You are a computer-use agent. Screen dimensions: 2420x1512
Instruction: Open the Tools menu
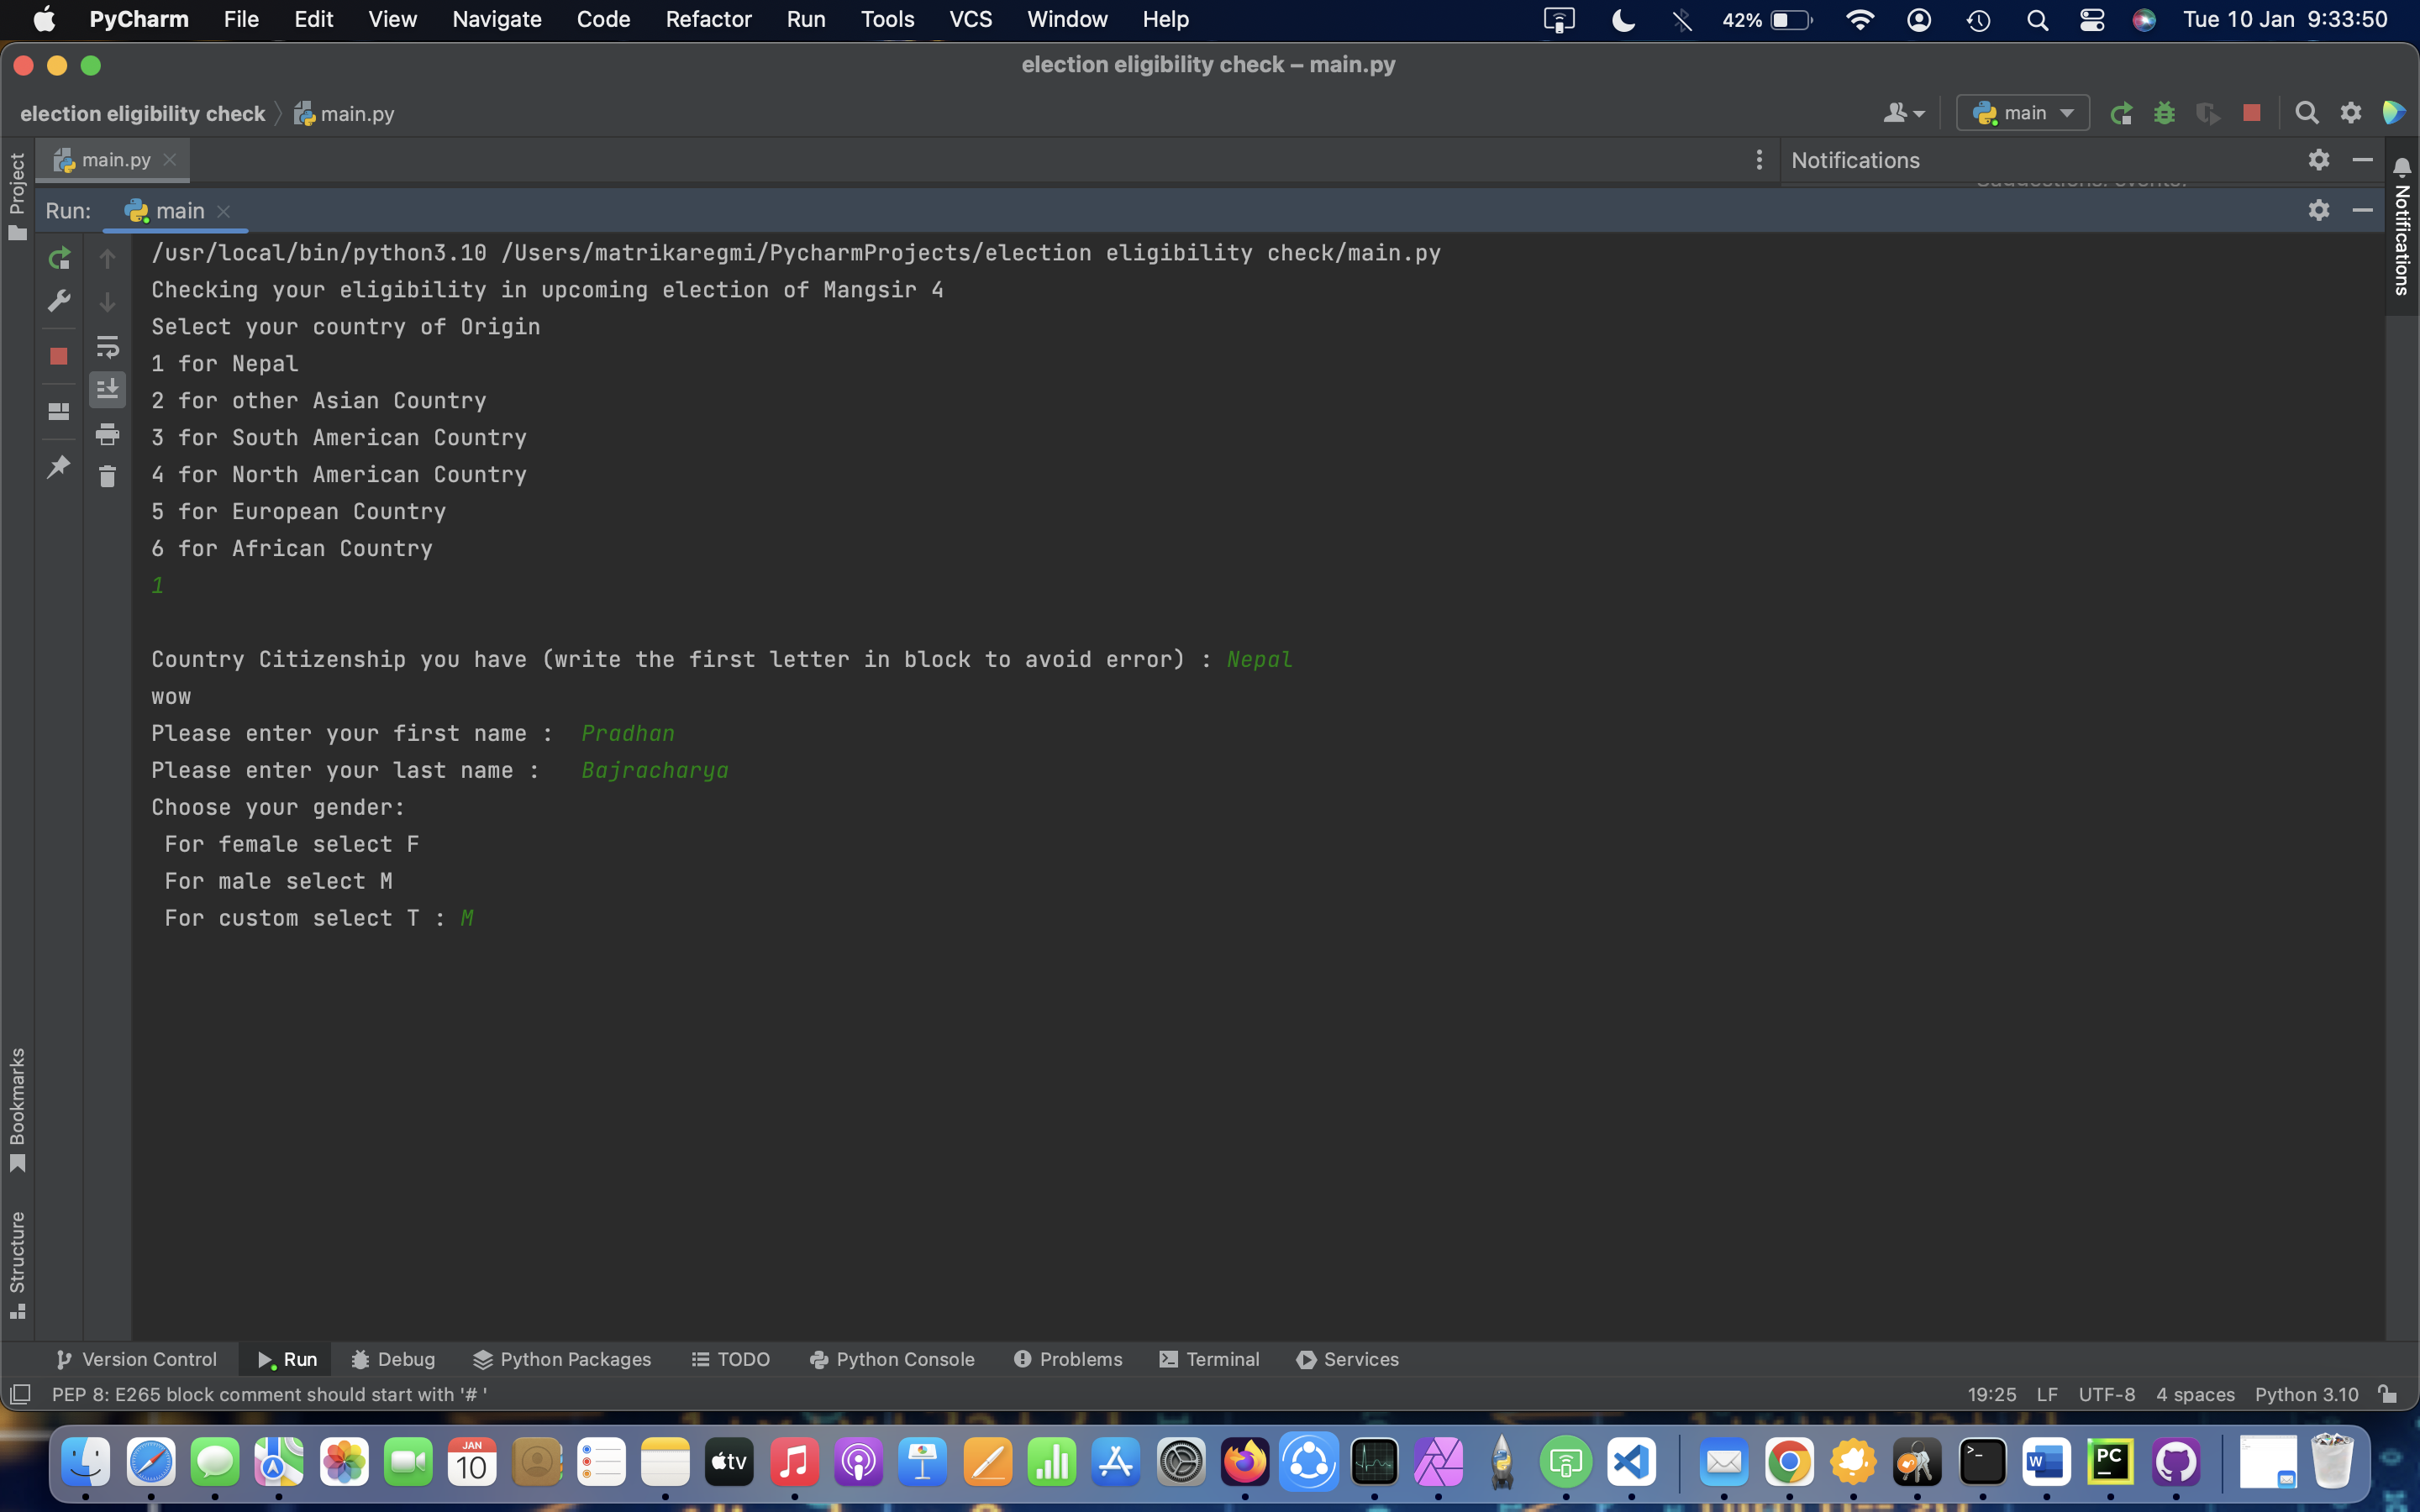tap(887, 19)
